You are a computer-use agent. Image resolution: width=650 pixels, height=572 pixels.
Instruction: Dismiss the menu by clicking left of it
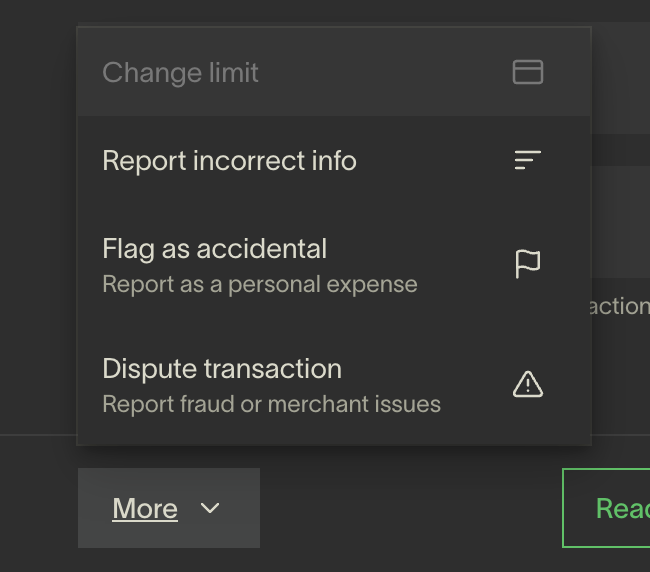click(x=38, y=250)
